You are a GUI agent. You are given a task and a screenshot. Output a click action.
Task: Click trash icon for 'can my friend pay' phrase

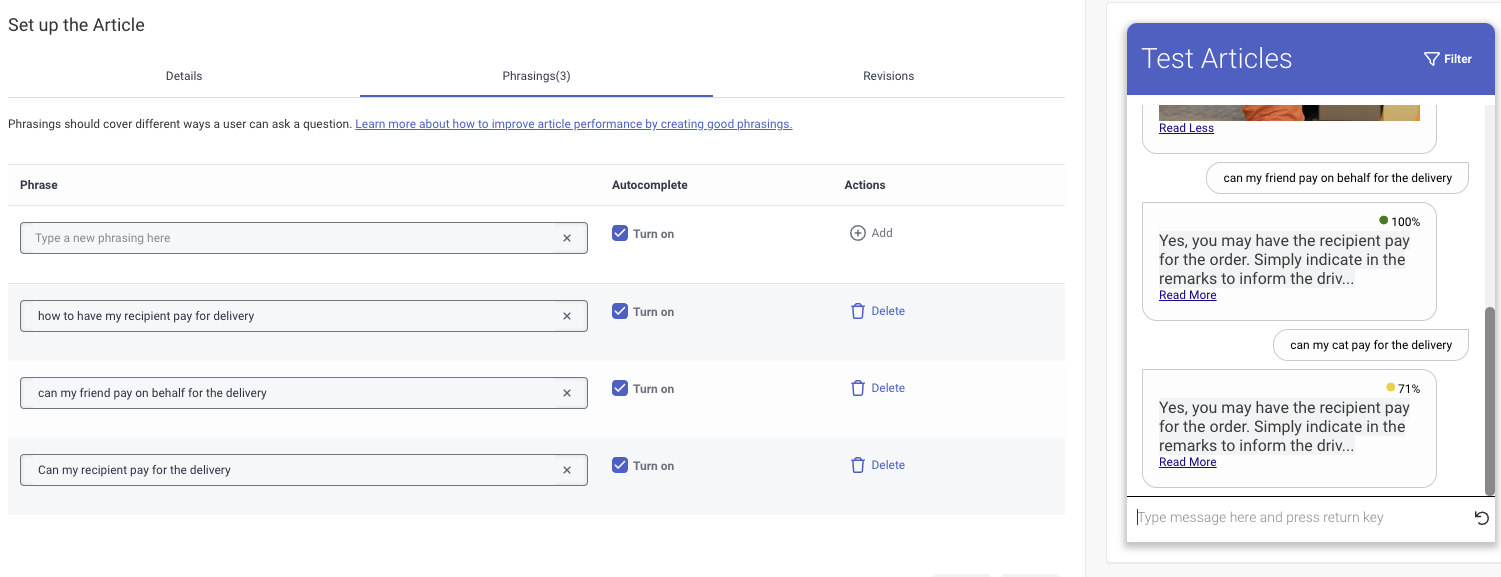pos(857,388)
